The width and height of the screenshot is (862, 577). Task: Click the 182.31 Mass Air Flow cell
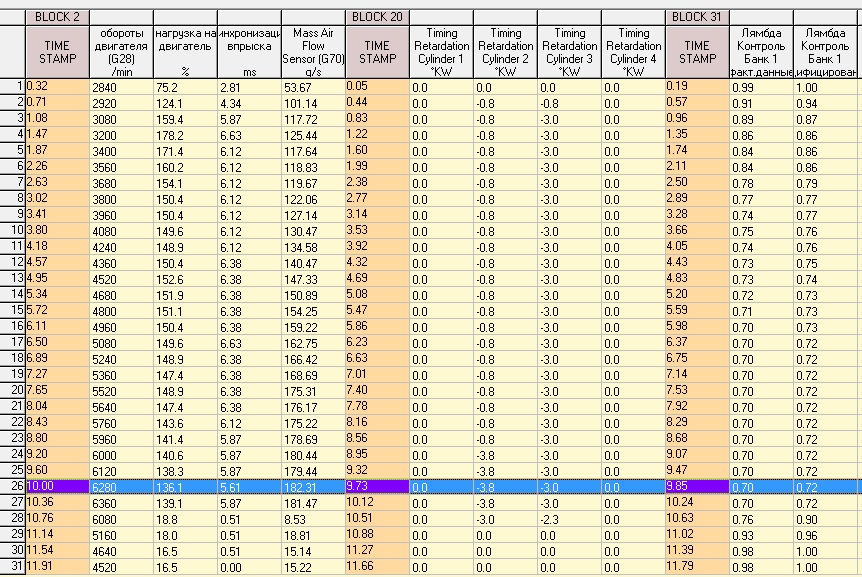coord(313,486)
